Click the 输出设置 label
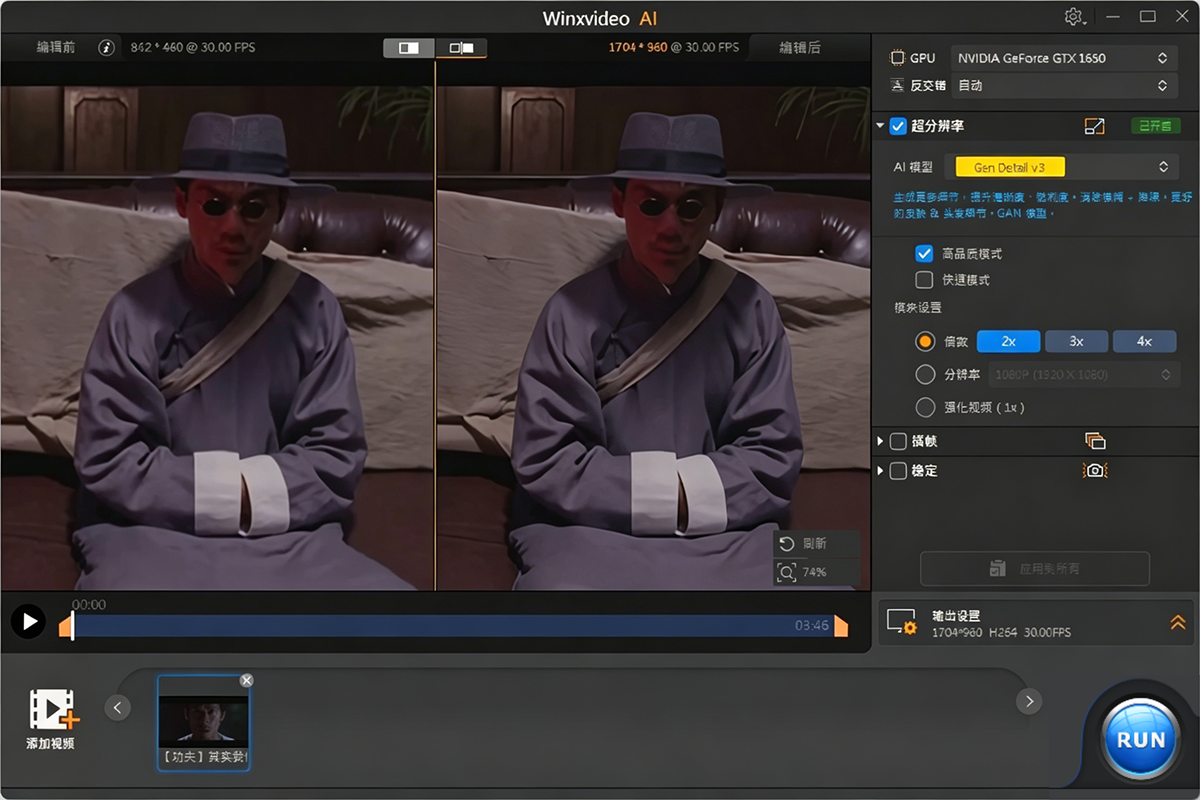Screen dimensions: 1200x800 tap(956, 615)
